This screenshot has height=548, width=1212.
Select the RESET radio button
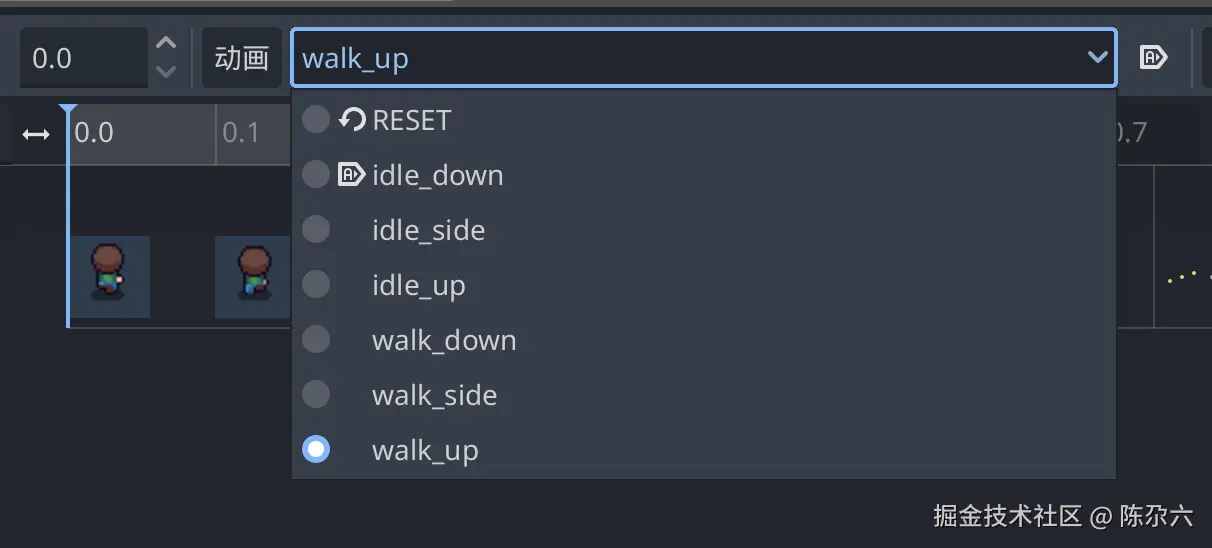(316, 120)
